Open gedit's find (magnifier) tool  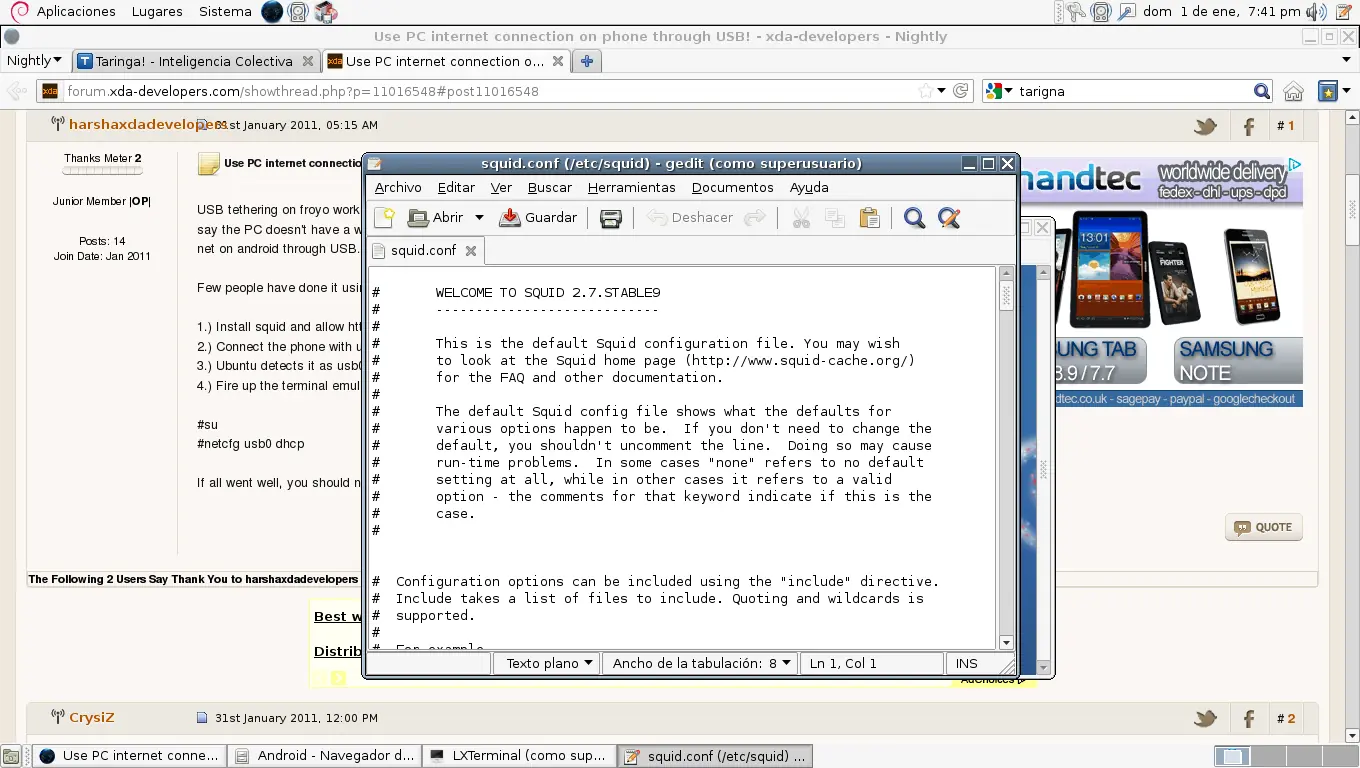tap(914, 218)
